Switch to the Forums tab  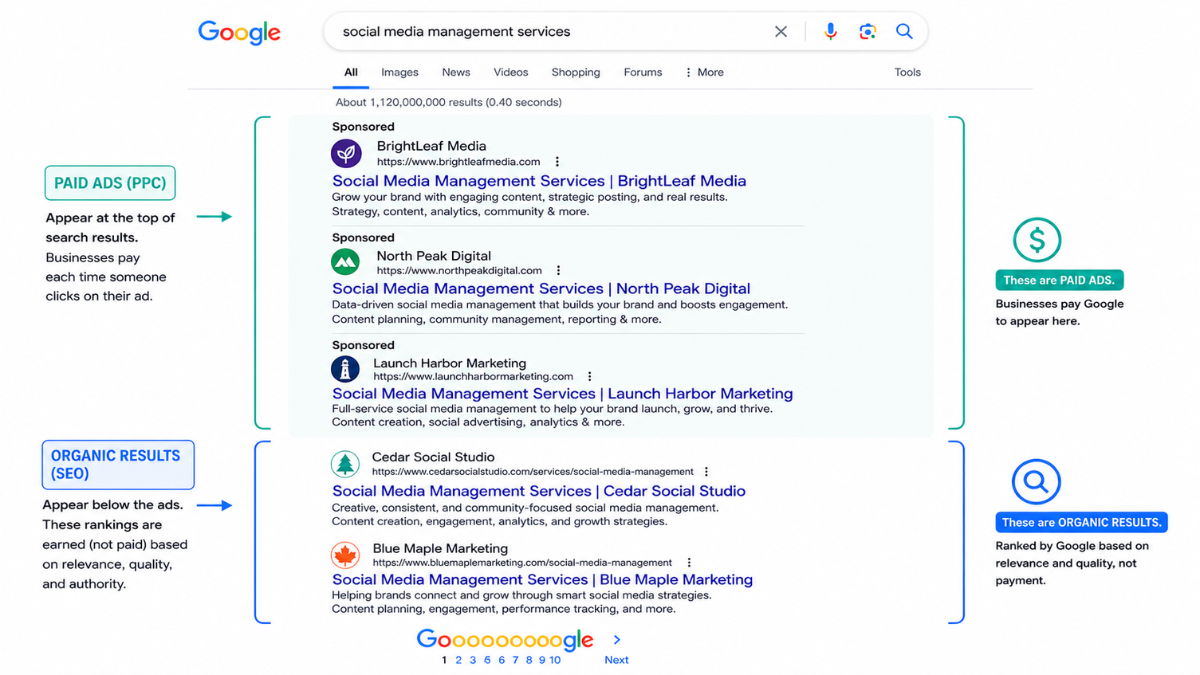point(643,72)
